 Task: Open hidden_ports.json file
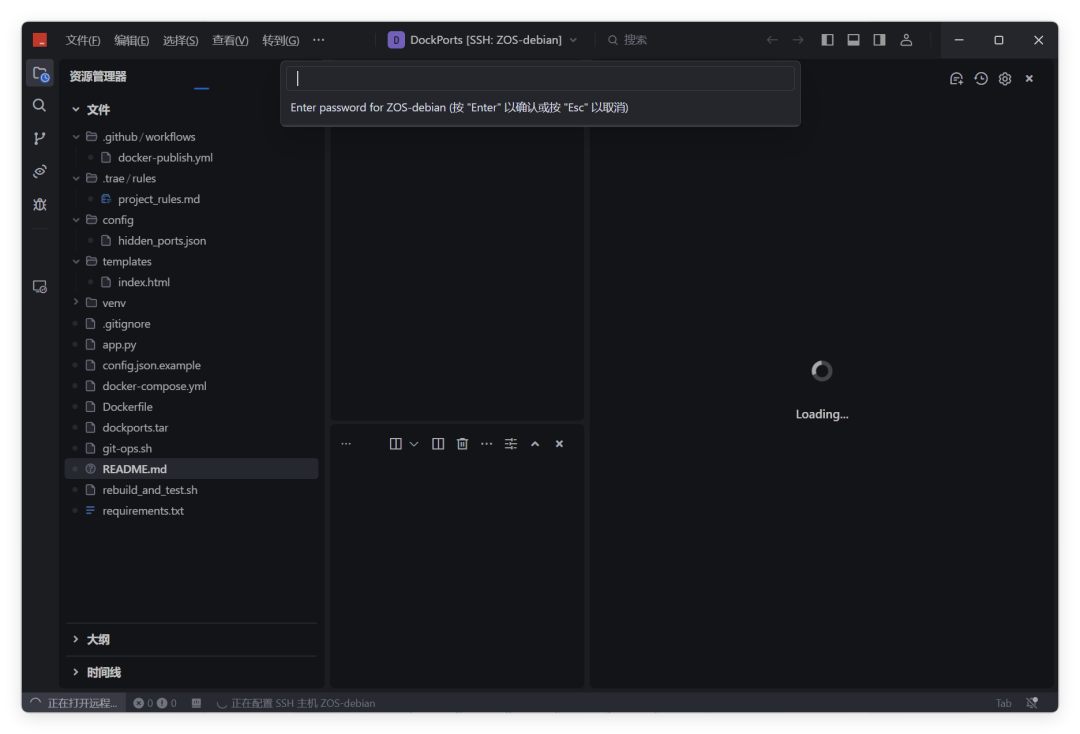point(161,240)
